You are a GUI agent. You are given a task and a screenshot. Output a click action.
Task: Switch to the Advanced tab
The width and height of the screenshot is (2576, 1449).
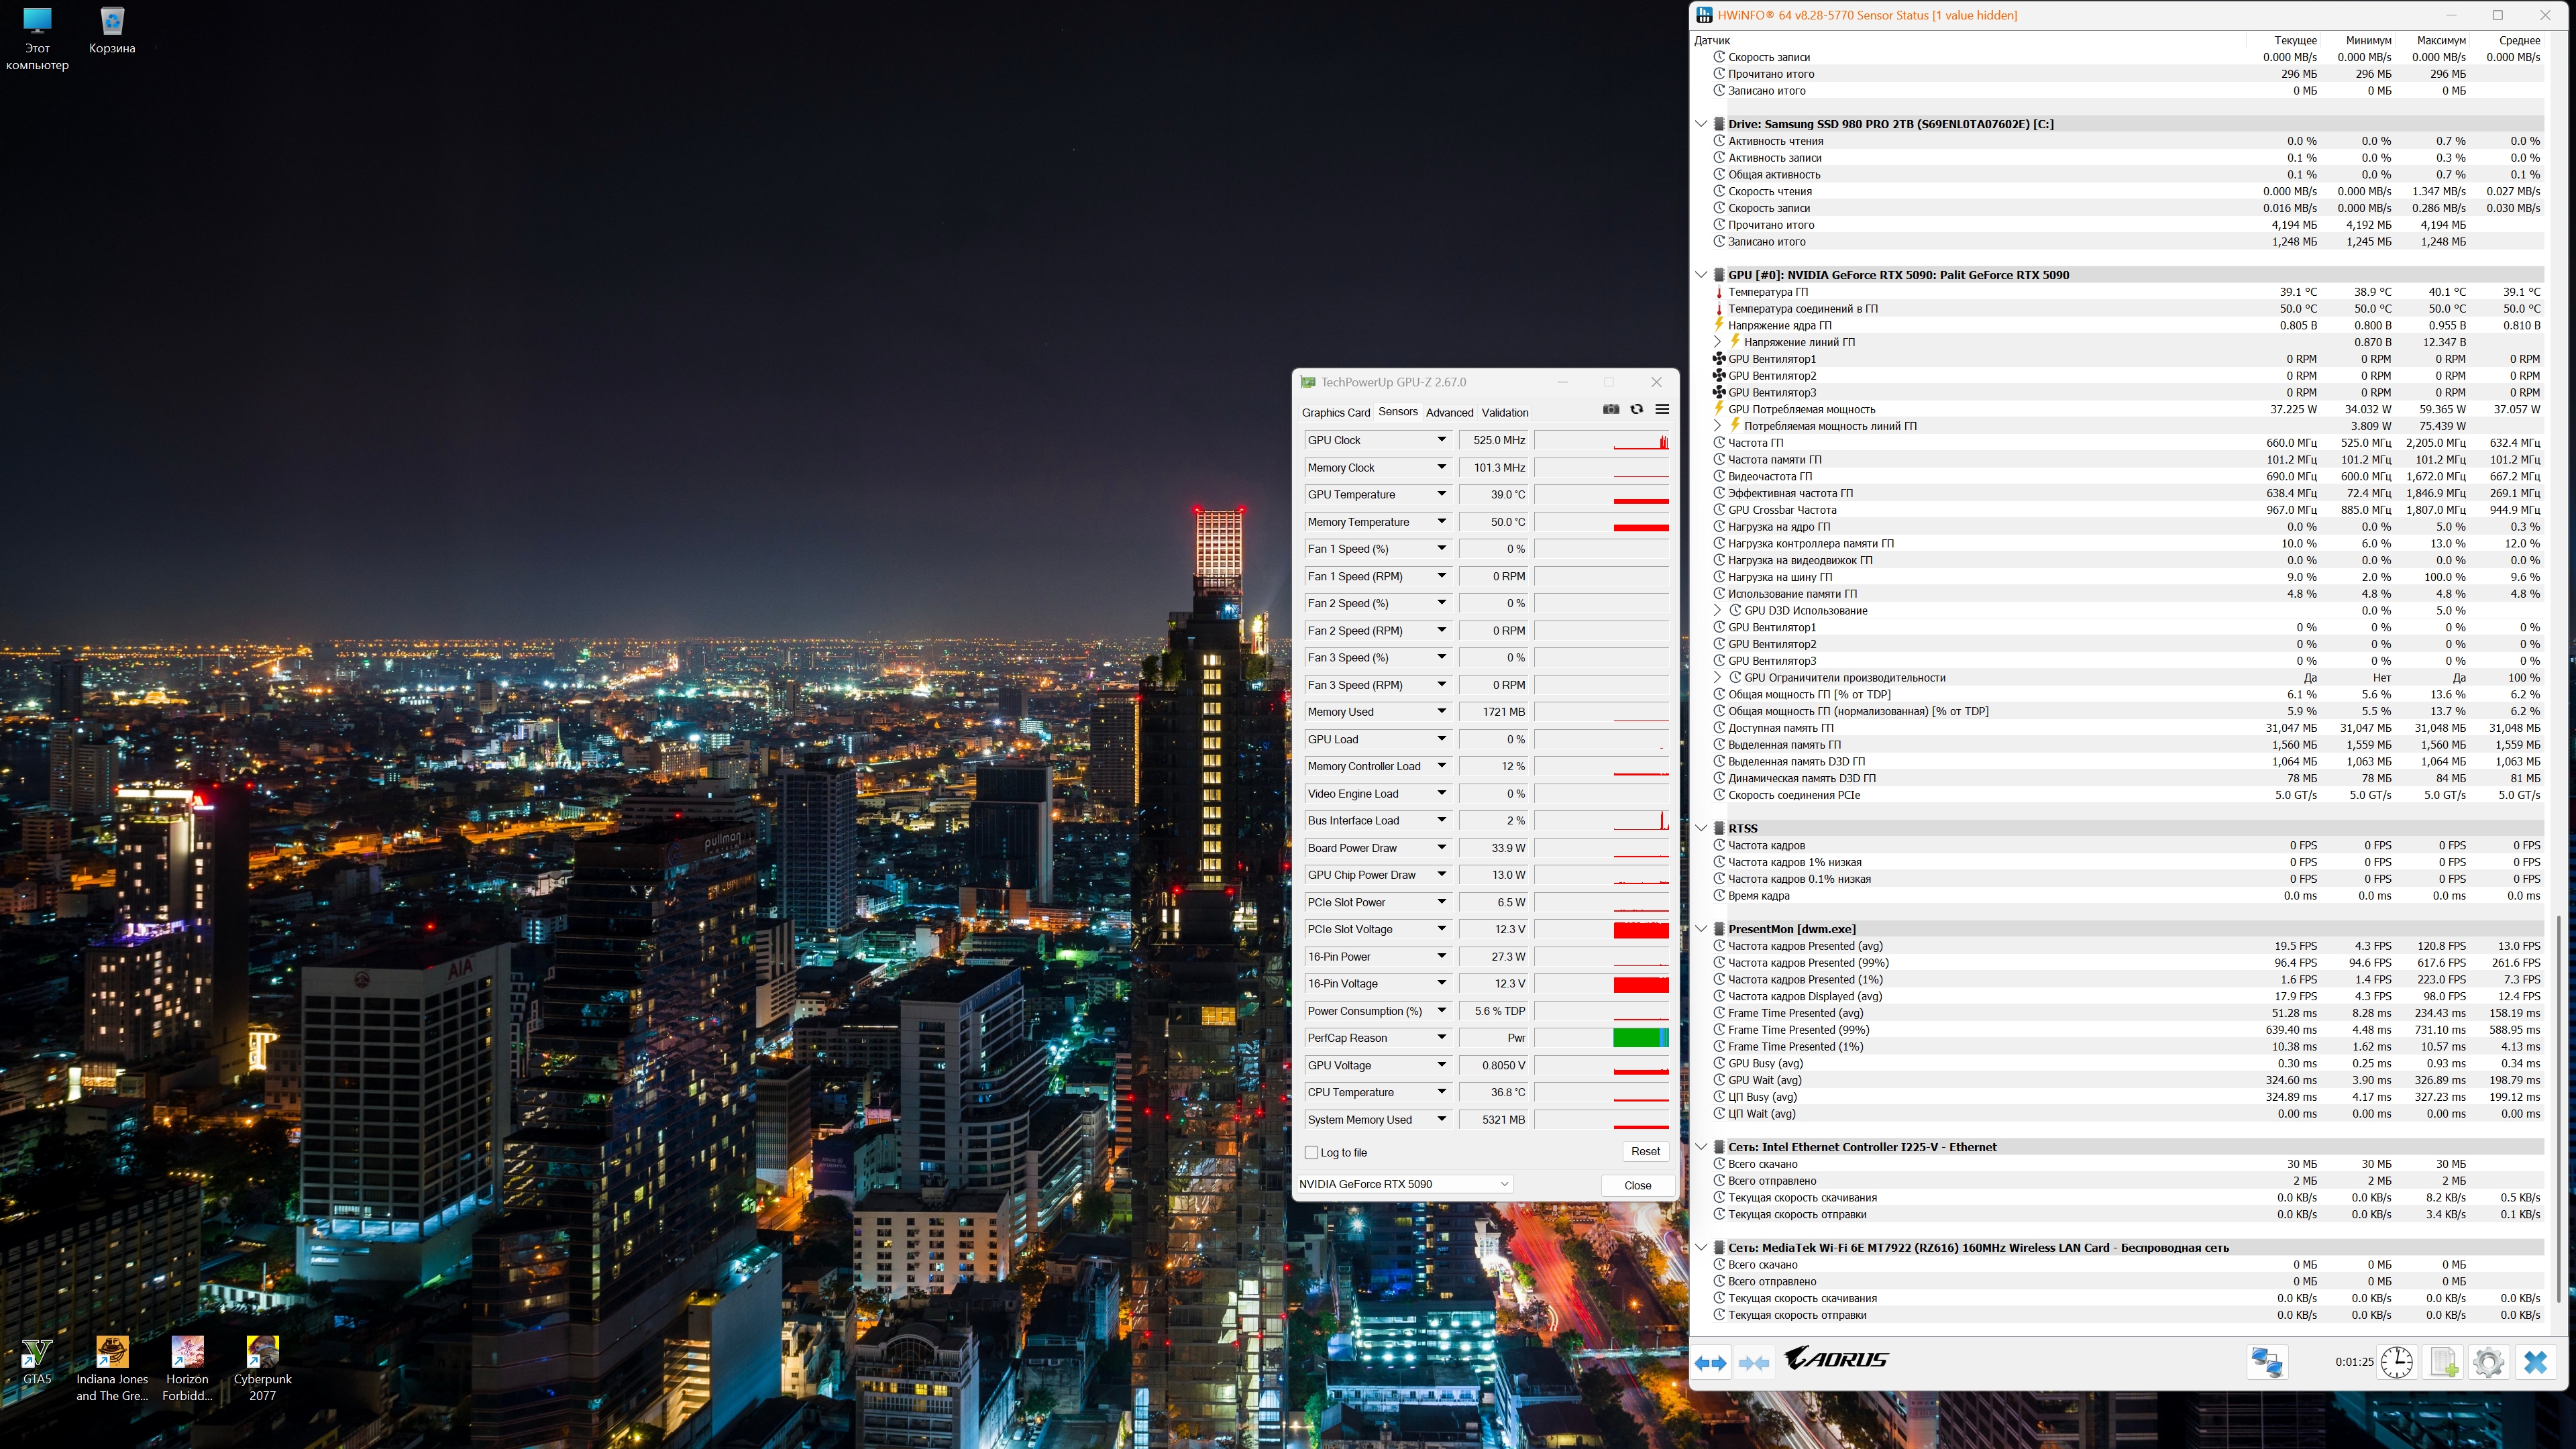click(x=1449, y=413)
